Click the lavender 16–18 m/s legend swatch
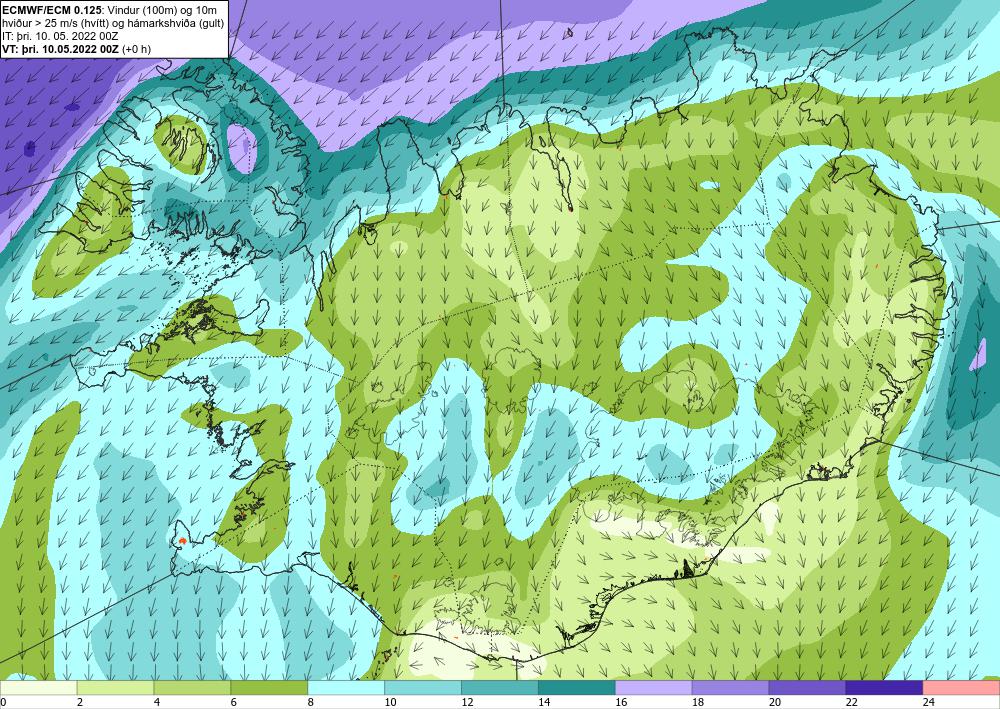Viewport: 1000px width, 709px height. (x=654, y=688)
